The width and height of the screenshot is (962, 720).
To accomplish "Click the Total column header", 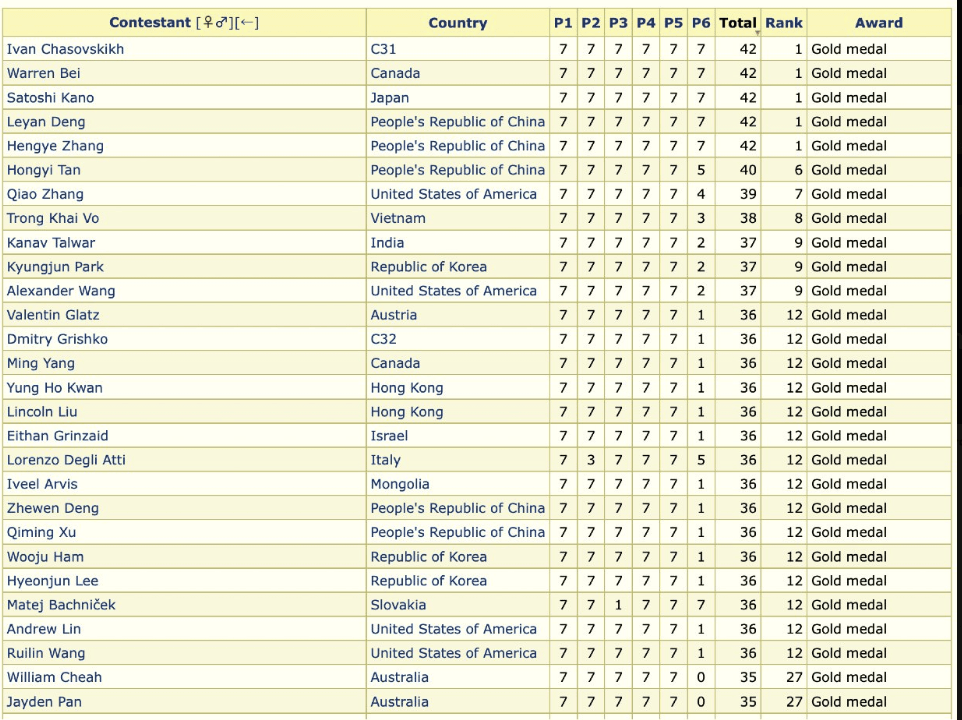I will [738, 23].
